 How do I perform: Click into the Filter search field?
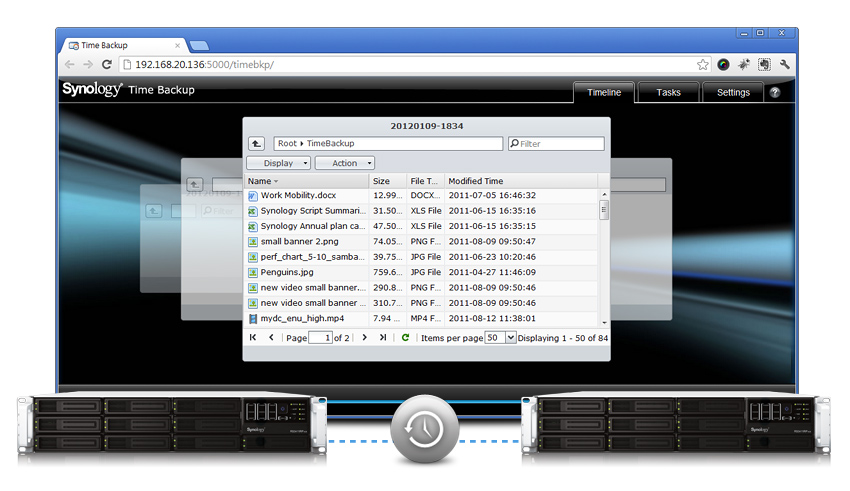[x=560, y=144]
